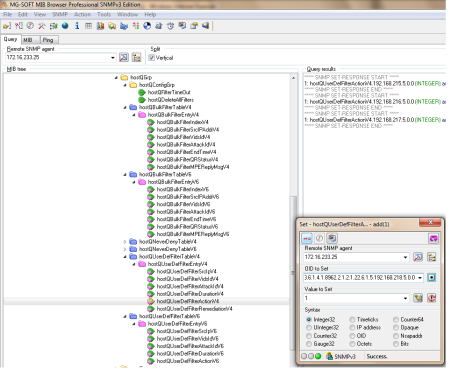Click the orange bar chart toolbar icon
Screen dimensions: 450x369
(x=100, y=26)
